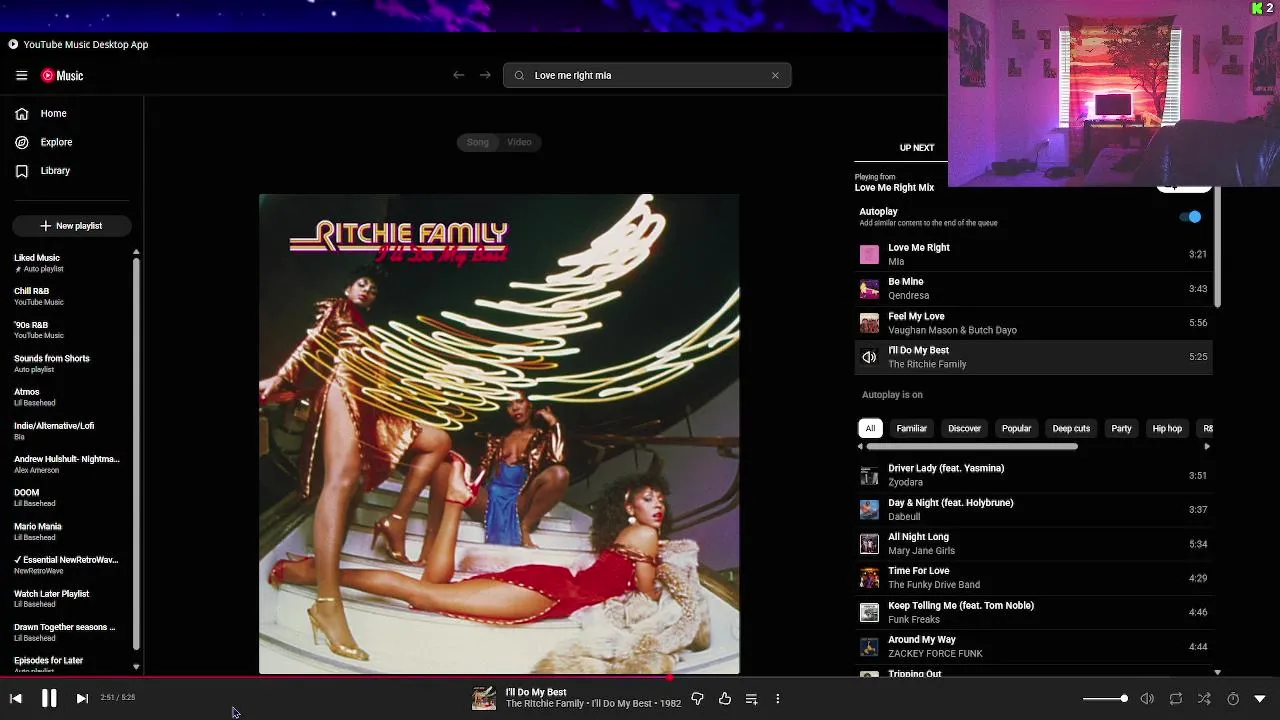This screenshot has width=1280, height=720.
Task: Toggle repeat mode
Action: [x=1176, y=699]
